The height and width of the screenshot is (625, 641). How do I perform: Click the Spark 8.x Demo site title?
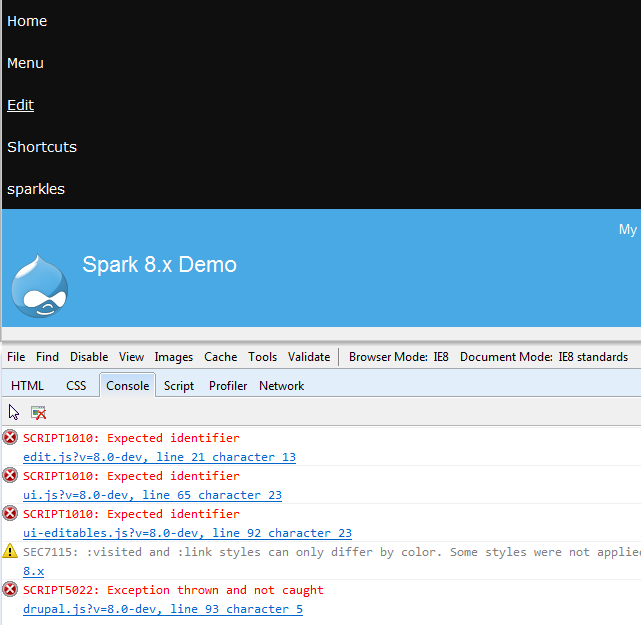pyautogui.click(x=159, y=264)
